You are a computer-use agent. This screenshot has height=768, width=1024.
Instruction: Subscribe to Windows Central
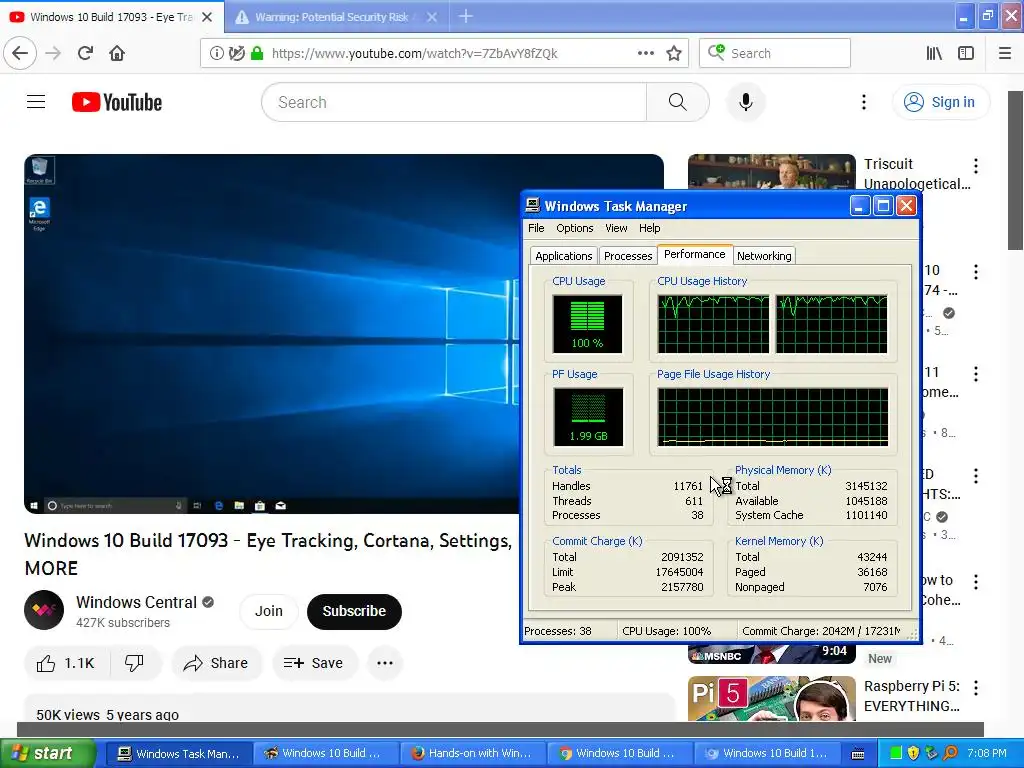354,611
